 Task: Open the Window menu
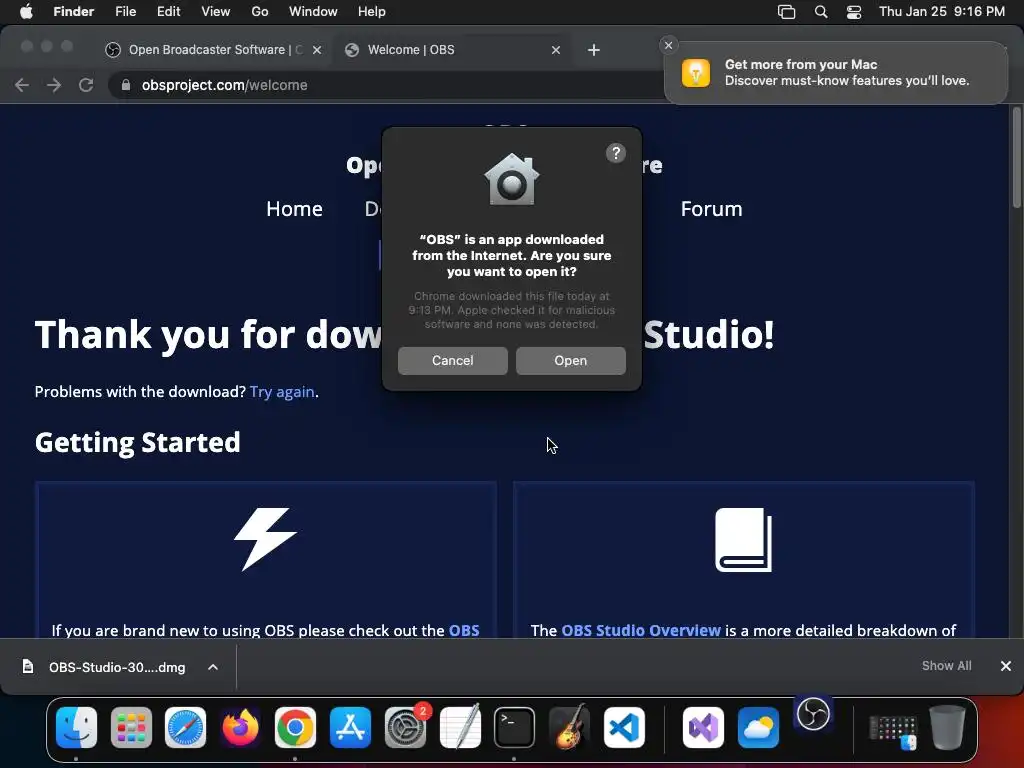point(313,12)
